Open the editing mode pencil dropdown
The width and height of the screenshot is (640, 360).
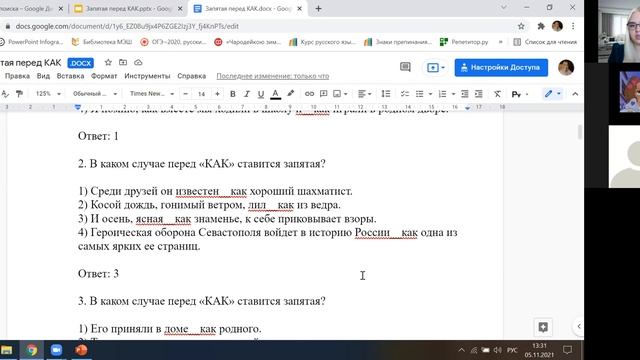click(x=552, y=94)
